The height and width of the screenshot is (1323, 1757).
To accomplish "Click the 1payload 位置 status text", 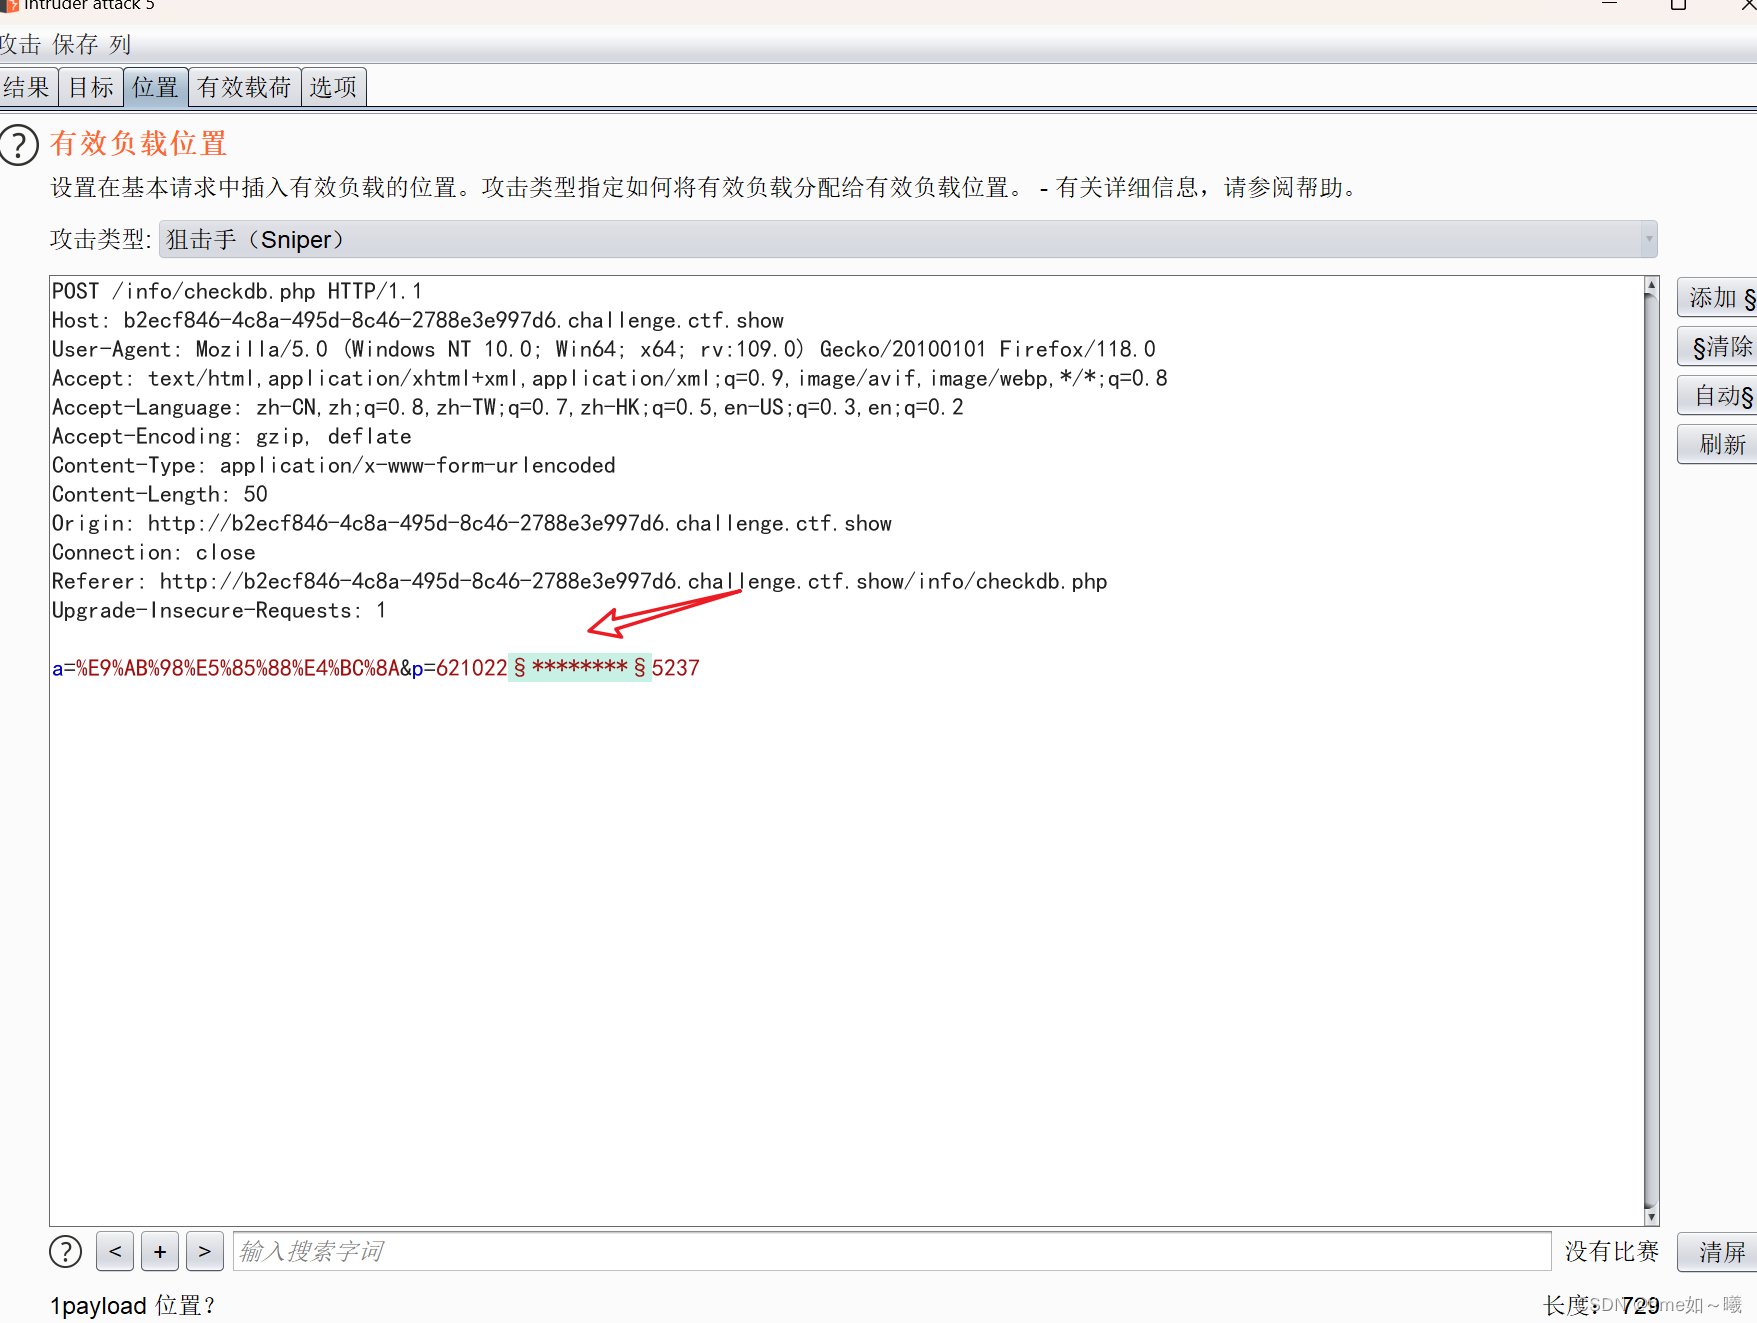I will pos(133,1305).
